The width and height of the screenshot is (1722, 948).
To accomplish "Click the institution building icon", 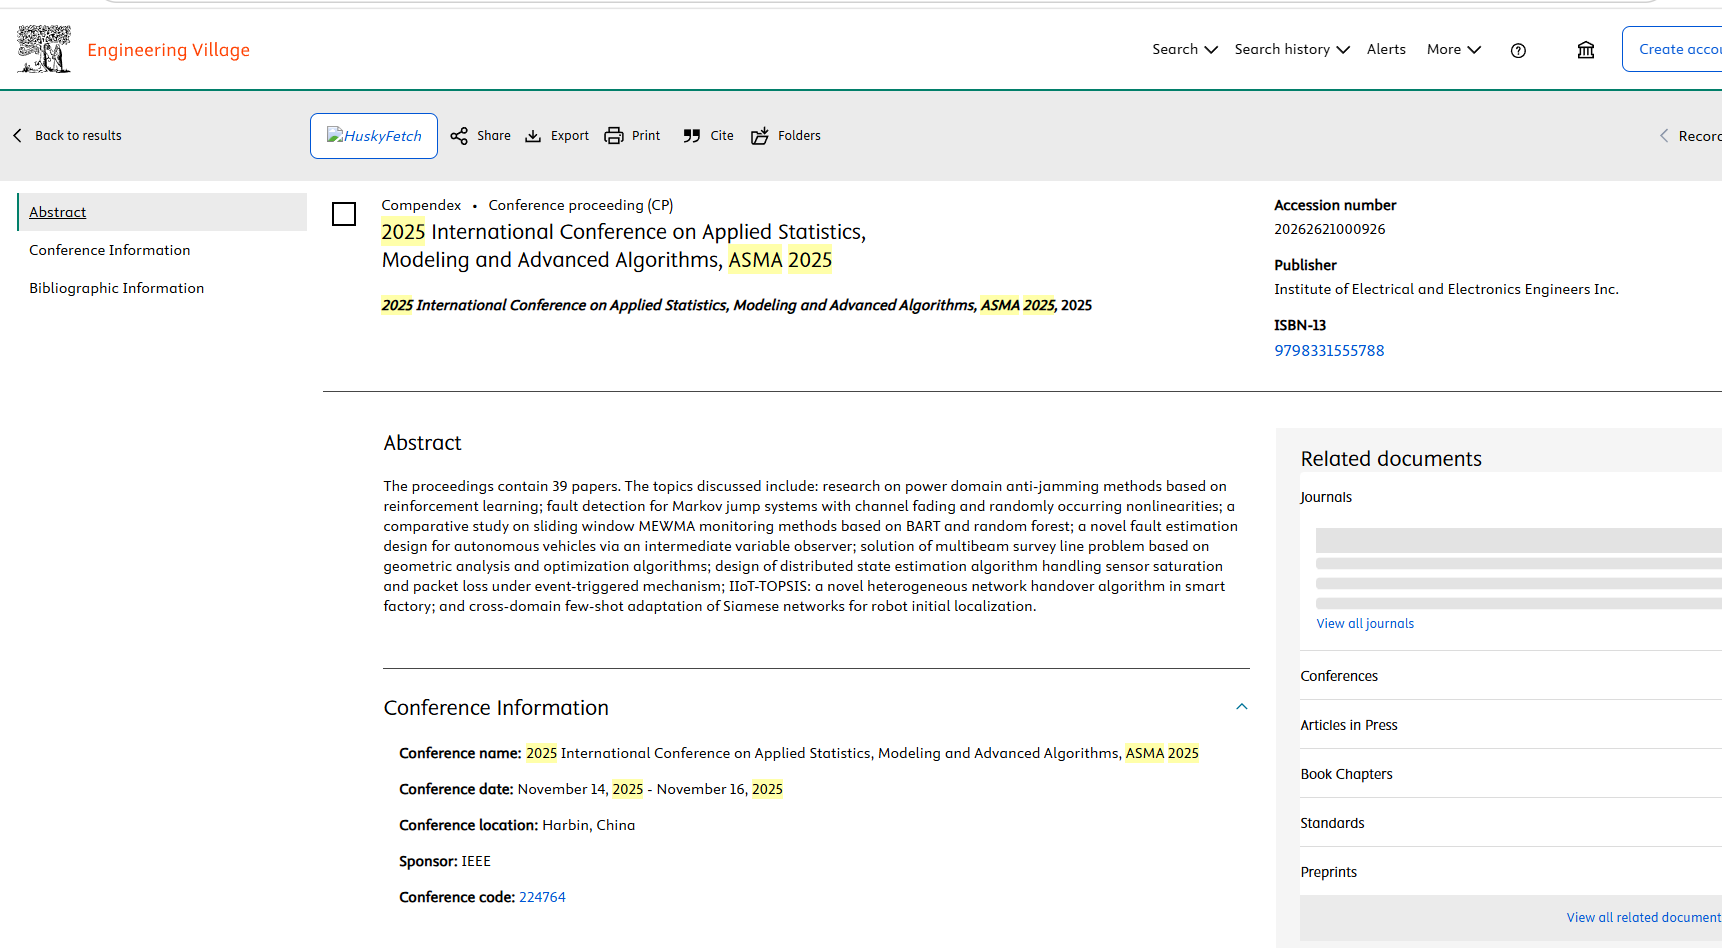I will click(x=1586, y=50).
